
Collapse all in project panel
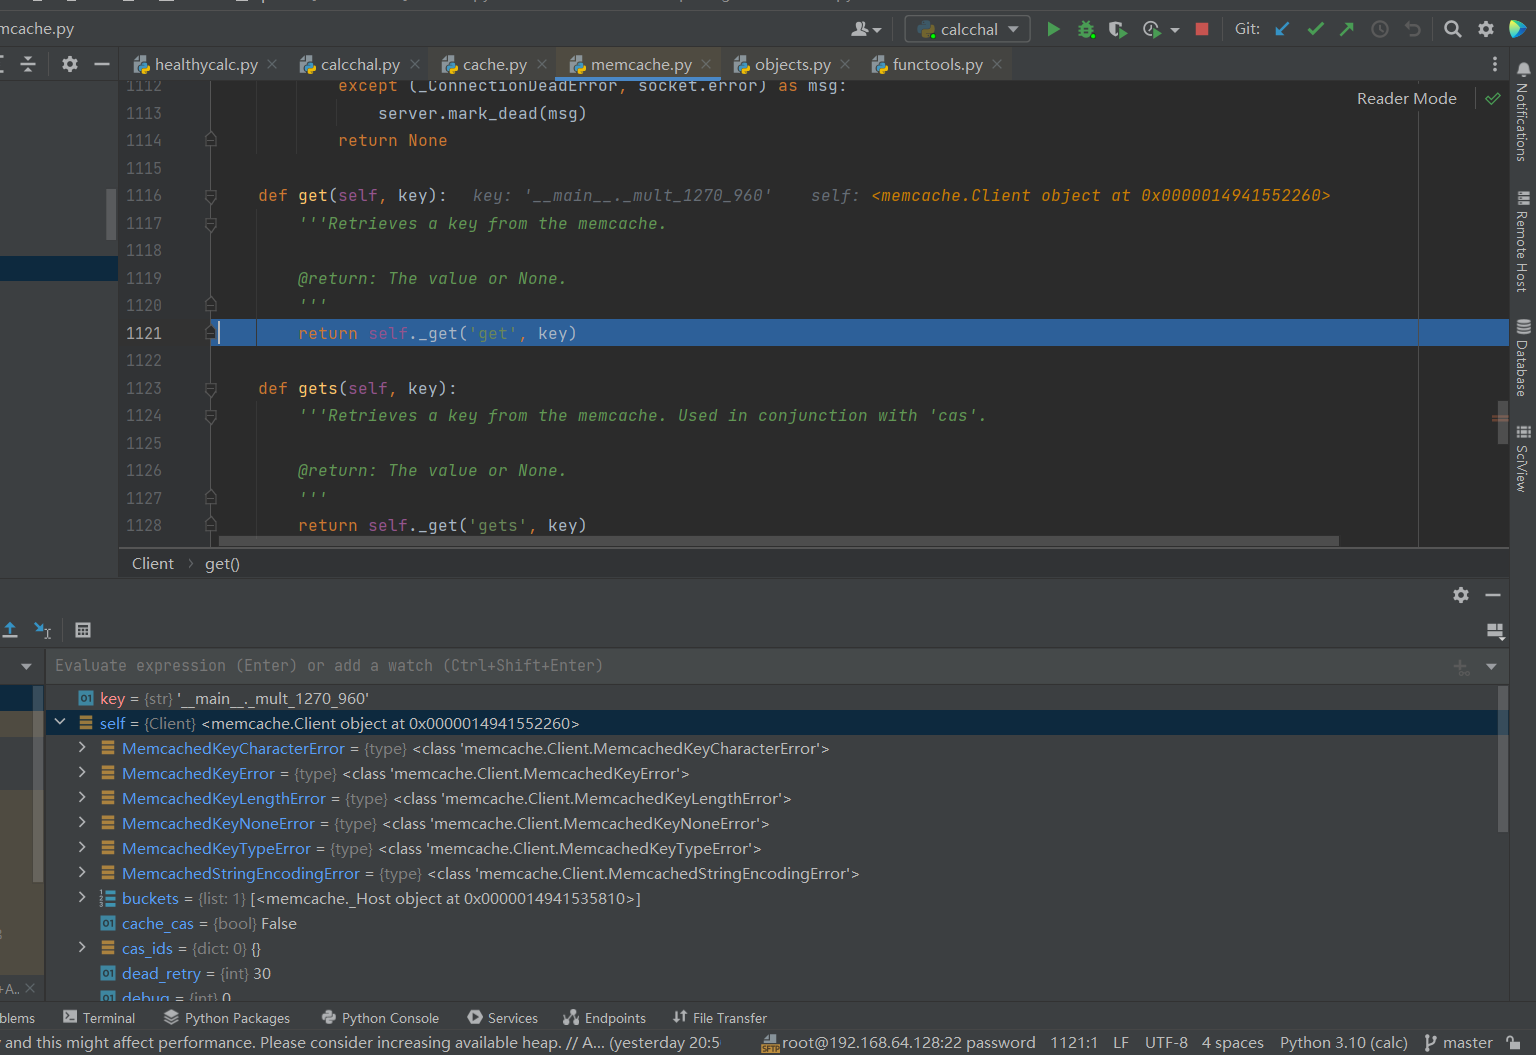pyautogui.click(x=28, y=64)
